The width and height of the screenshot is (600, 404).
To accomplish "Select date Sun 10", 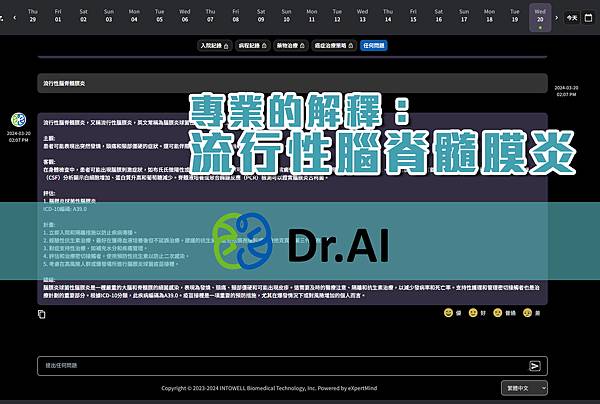I will tap(286, 16).
